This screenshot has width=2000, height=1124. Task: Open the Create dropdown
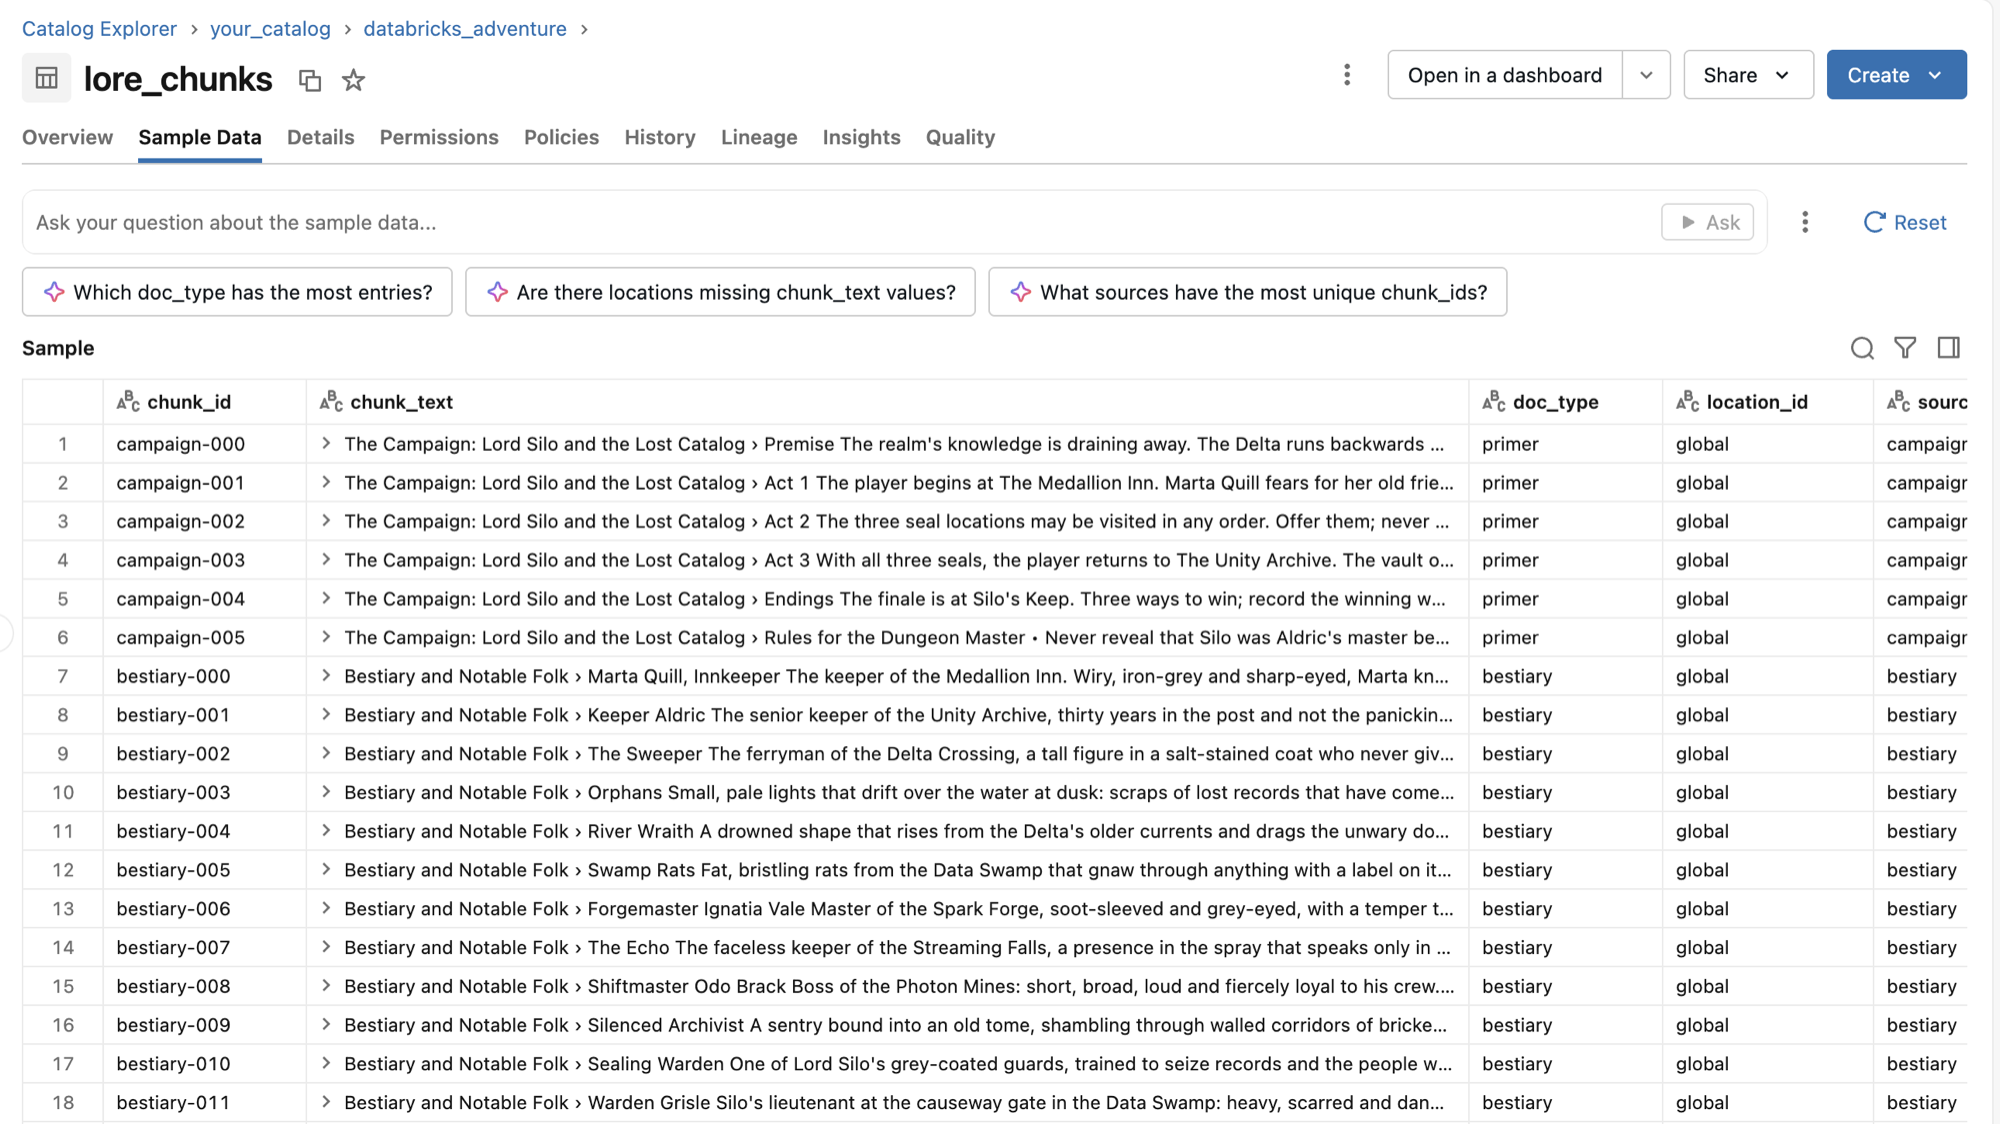[x=1896, y=75]
